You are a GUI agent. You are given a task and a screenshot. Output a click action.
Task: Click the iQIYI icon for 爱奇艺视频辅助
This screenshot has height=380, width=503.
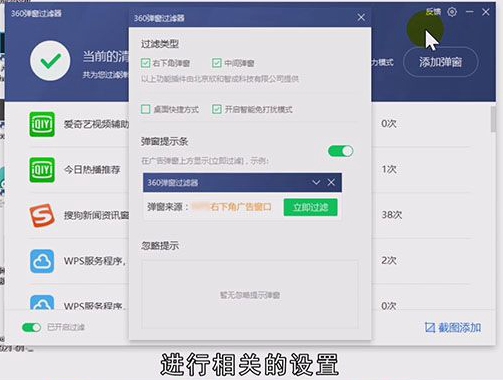tap(42, 124)
